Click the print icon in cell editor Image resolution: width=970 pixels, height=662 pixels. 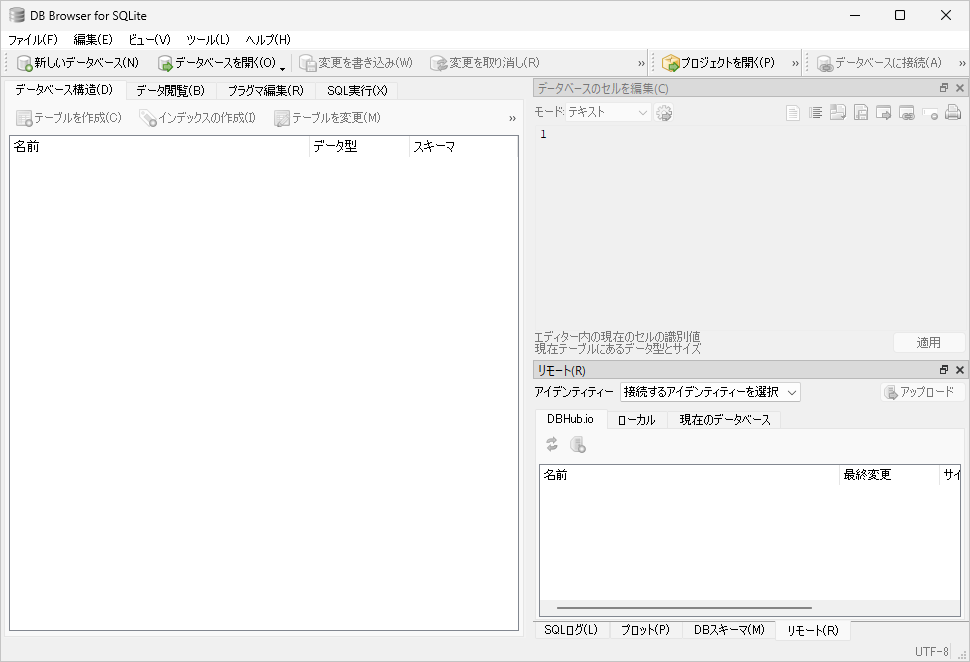952,113
